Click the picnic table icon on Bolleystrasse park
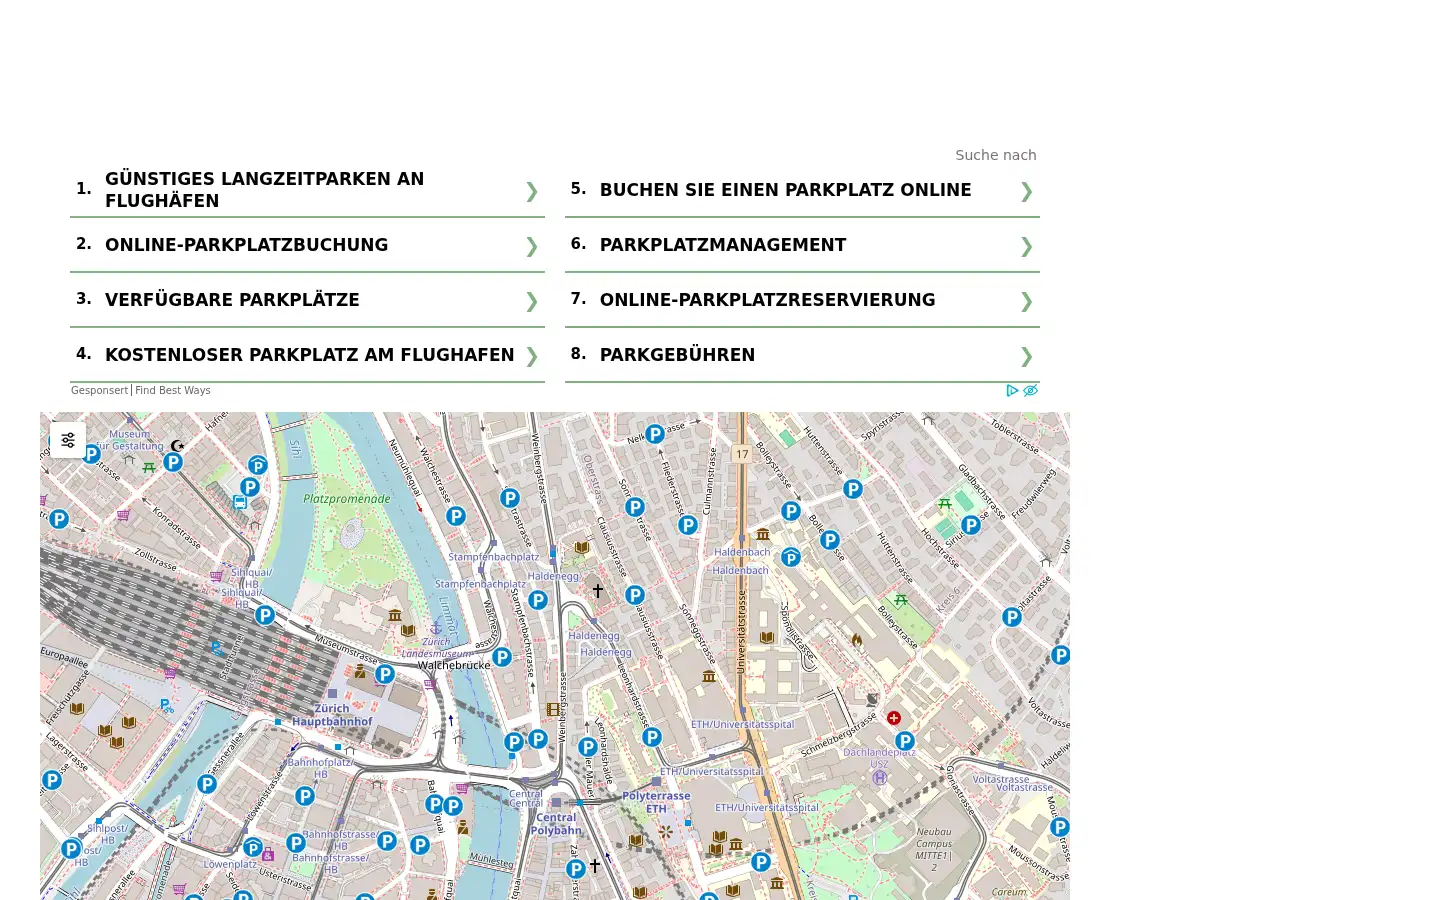Screen dimensions: 1440x900 pos(901,600)
